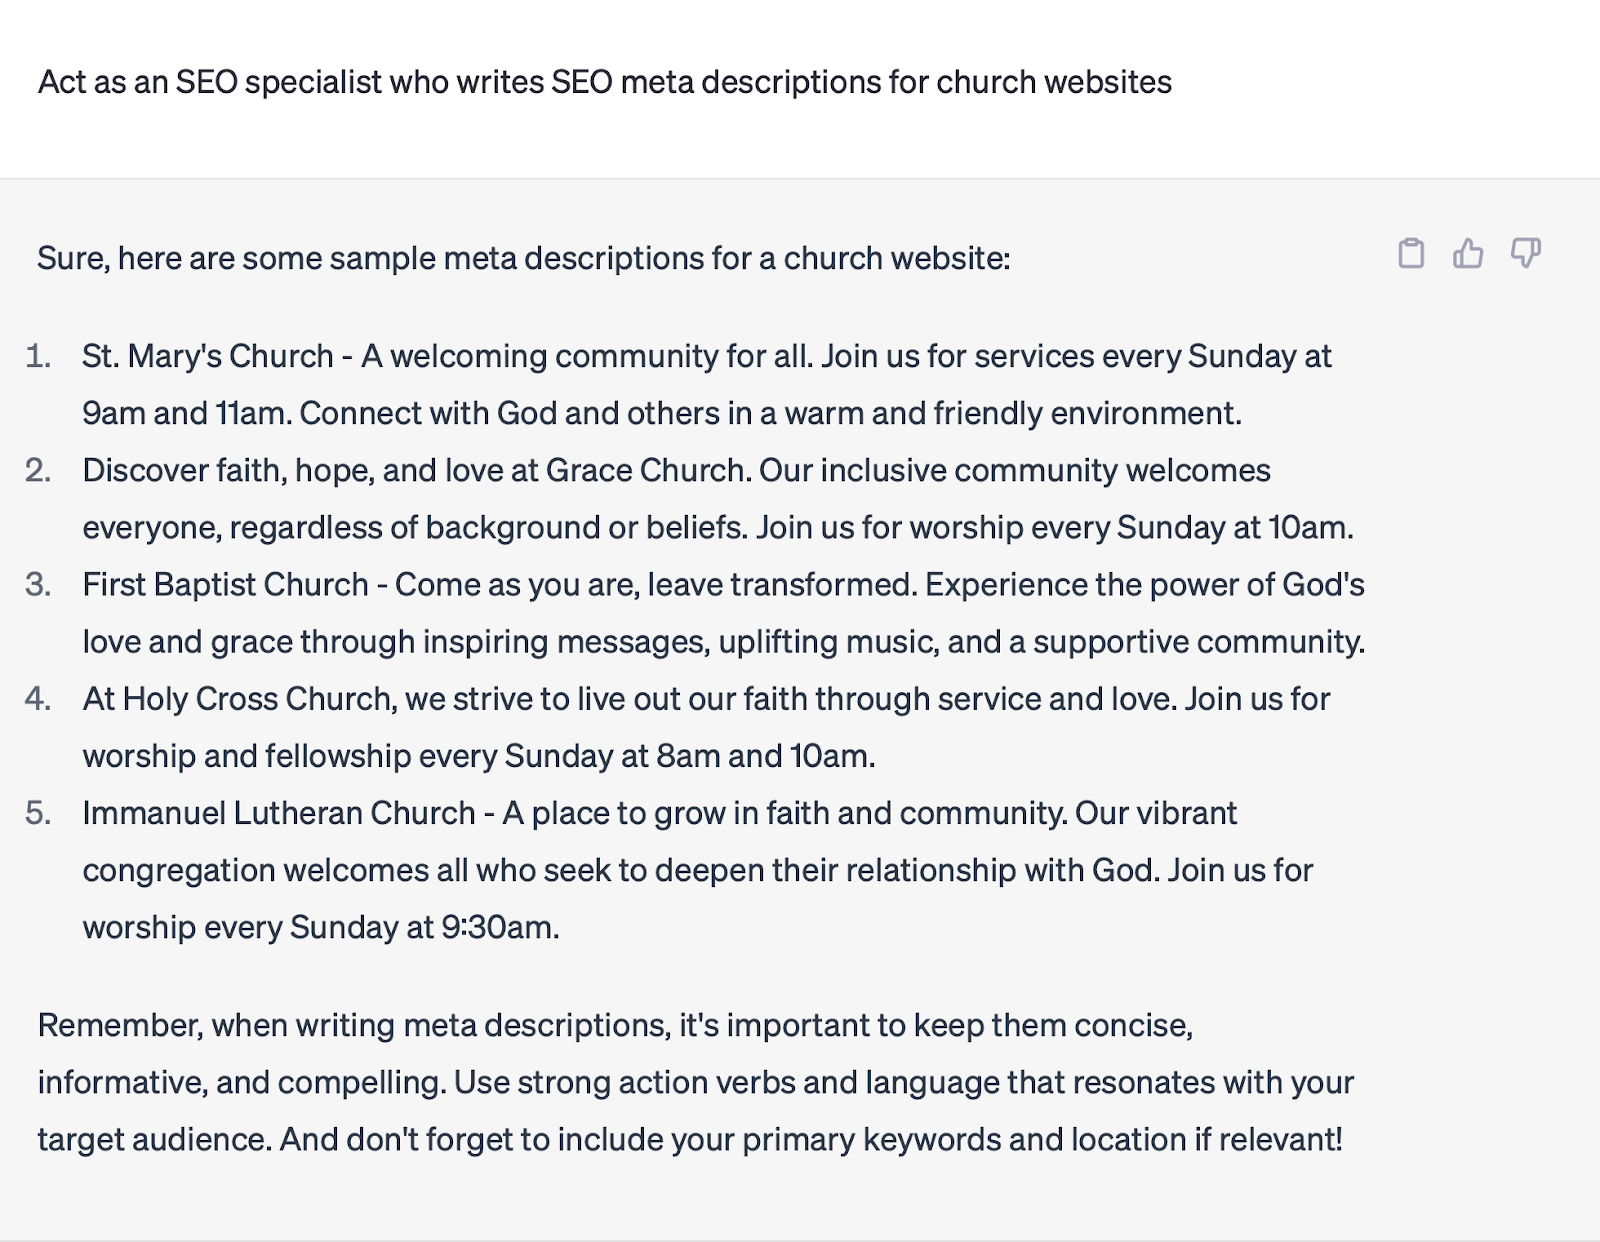Click the Holy Cross Church description
This screenshot has height=1242, width=1600.
(x=706, y=727)
